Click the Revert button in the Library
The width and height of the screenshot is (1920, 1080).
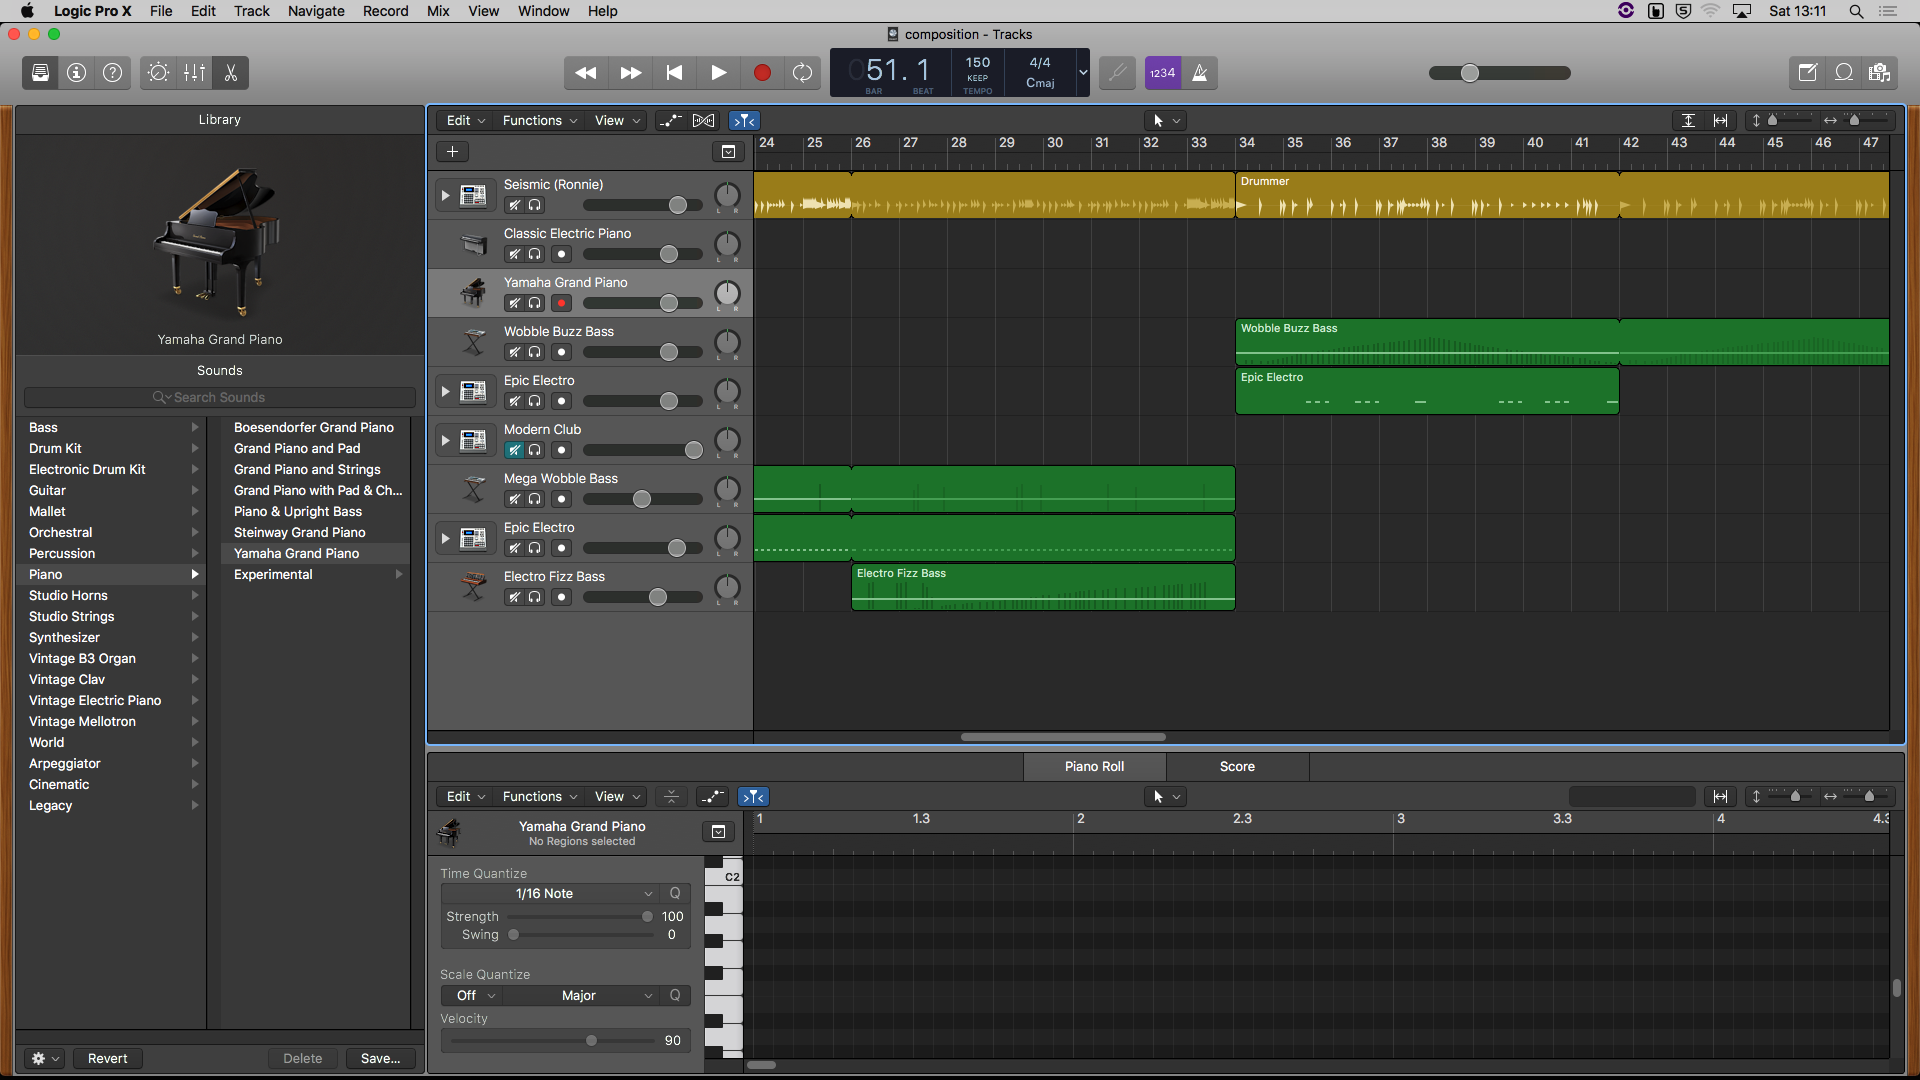(x=107, y=1058)
